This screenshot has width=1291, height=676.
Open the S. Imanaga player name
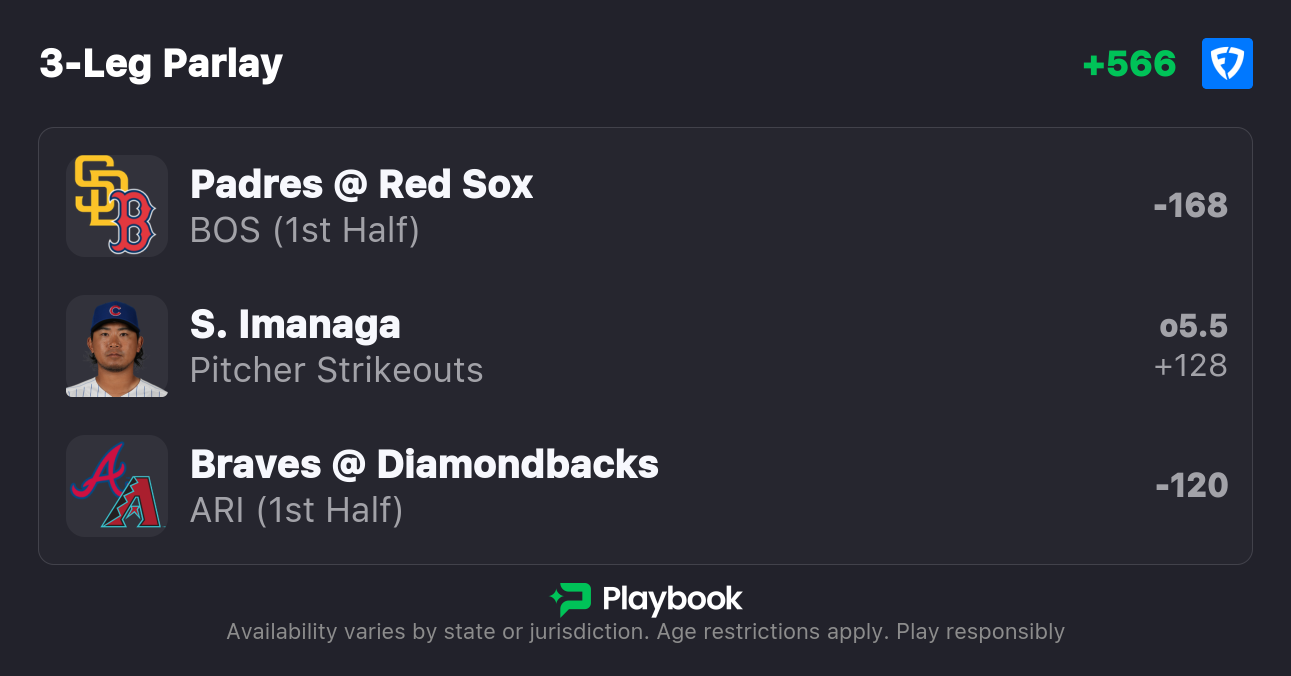click(295, 325)
